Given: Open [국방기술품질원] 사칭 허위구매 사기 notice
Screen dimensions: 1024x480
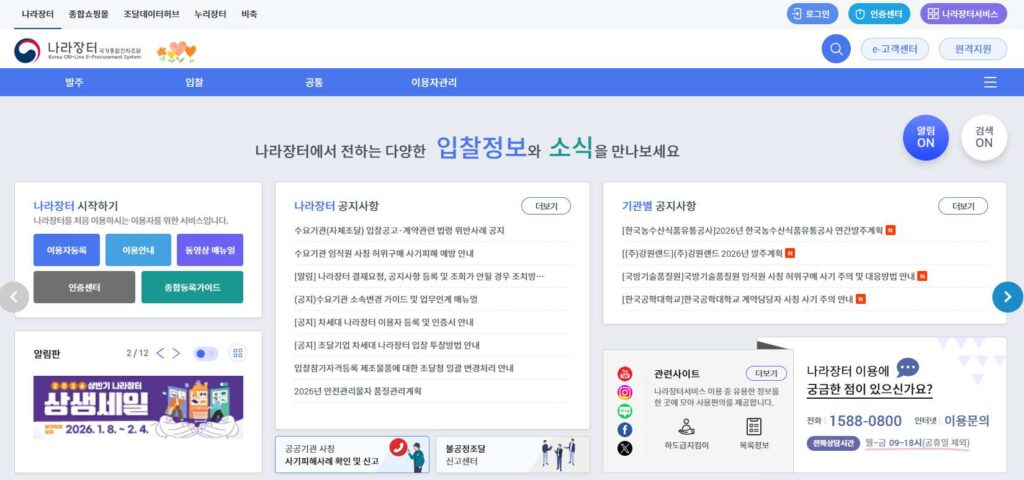Looking at the screenshot, I should tap(768, 276).
